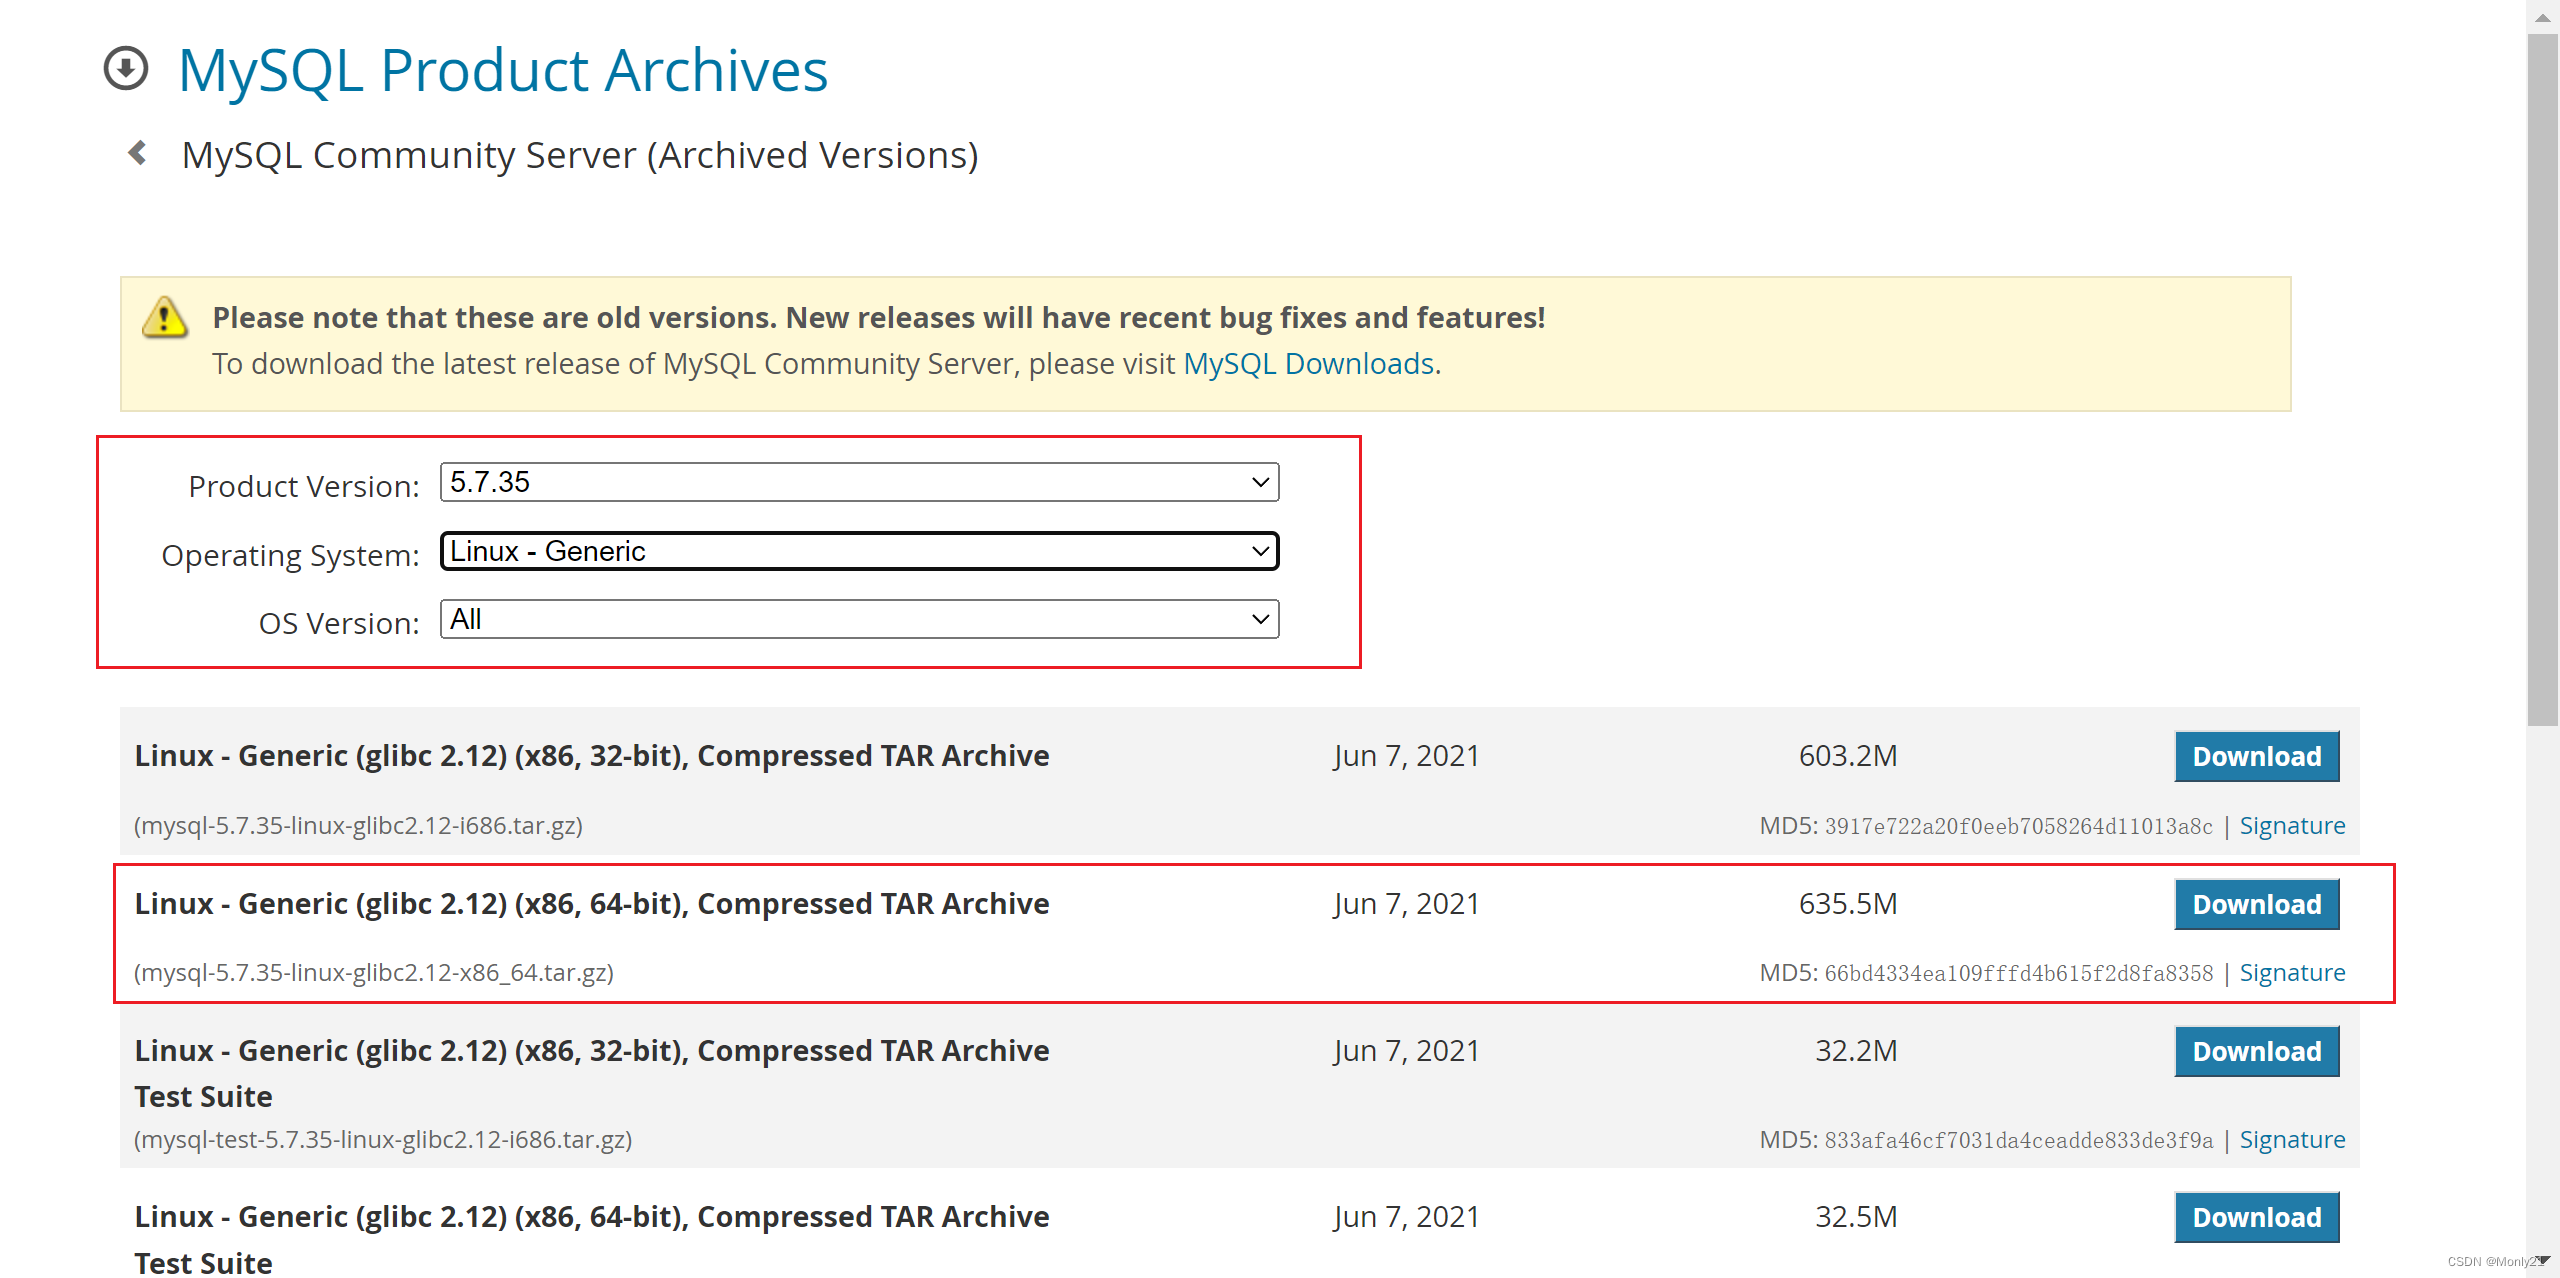
Task: Click the yellow warning triangle icon
Action: click(x=164, y=318)
